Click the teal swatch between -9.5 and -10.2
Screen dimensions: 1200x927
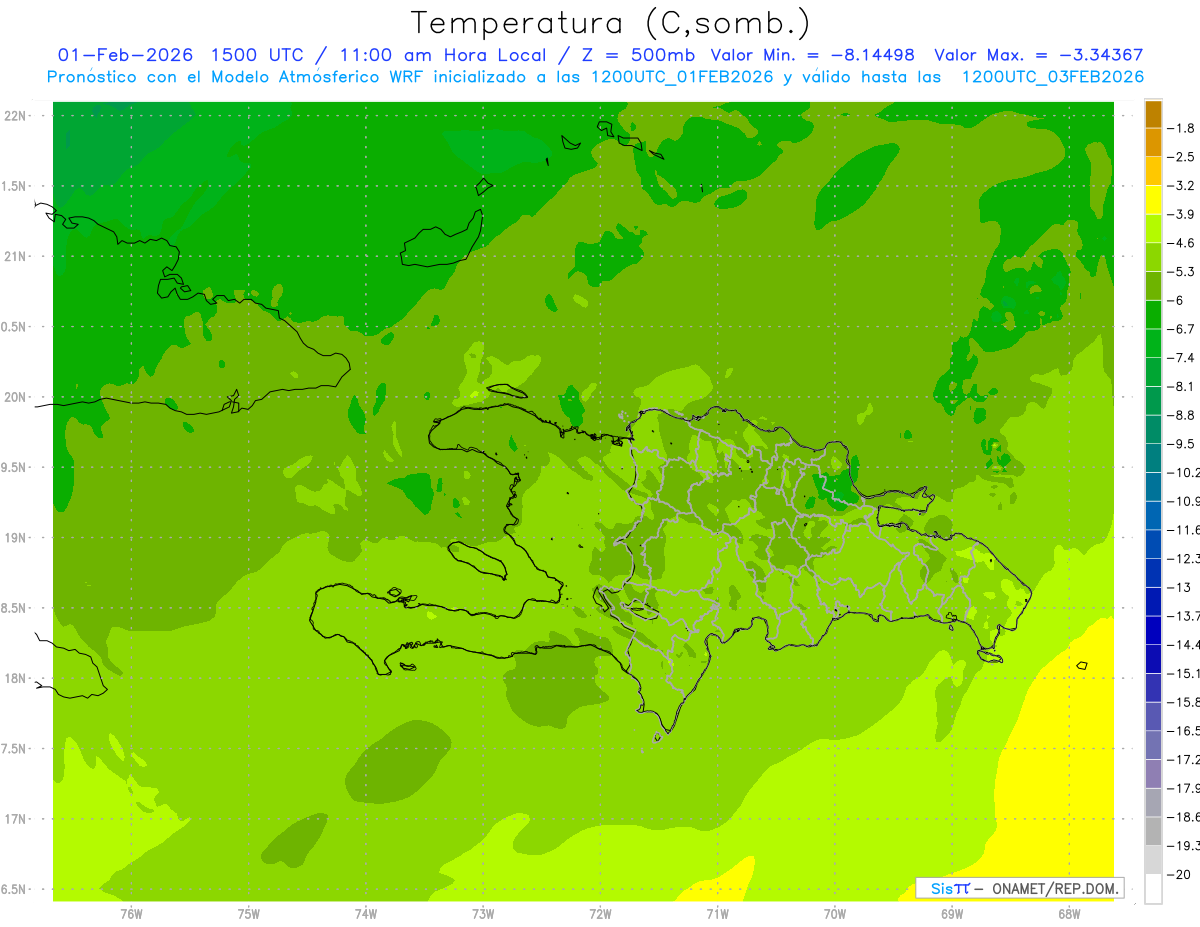1153,458
